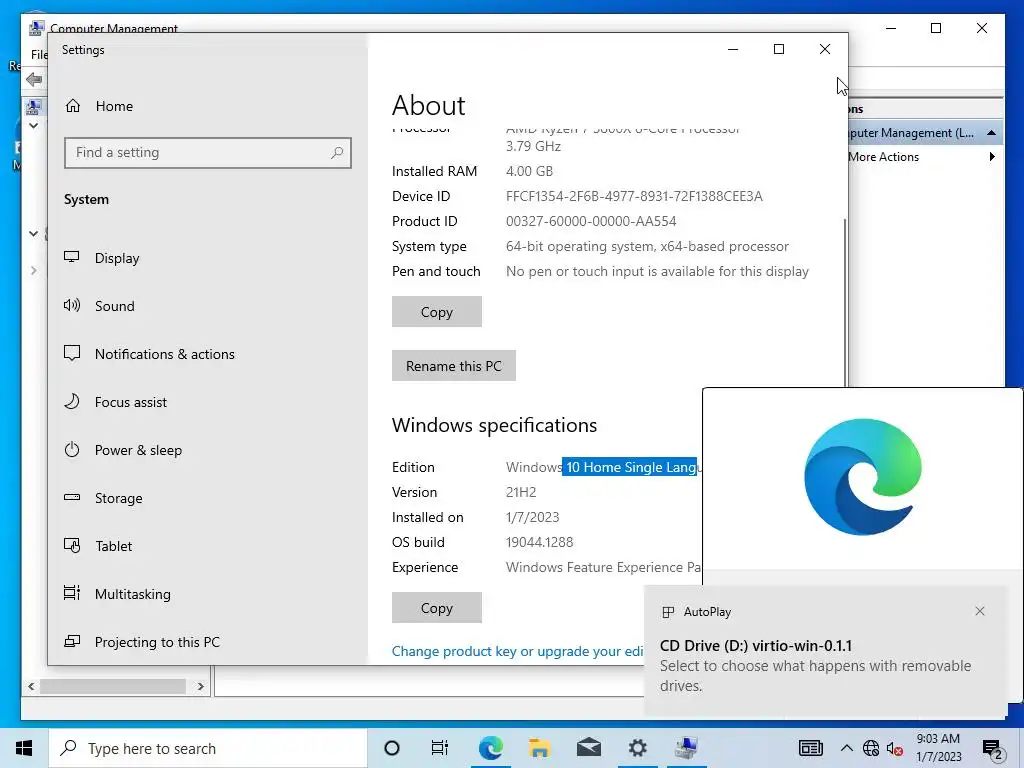This screenshot has width=1024, height=768.
Task: Open Sound settings
Action: 99,306
